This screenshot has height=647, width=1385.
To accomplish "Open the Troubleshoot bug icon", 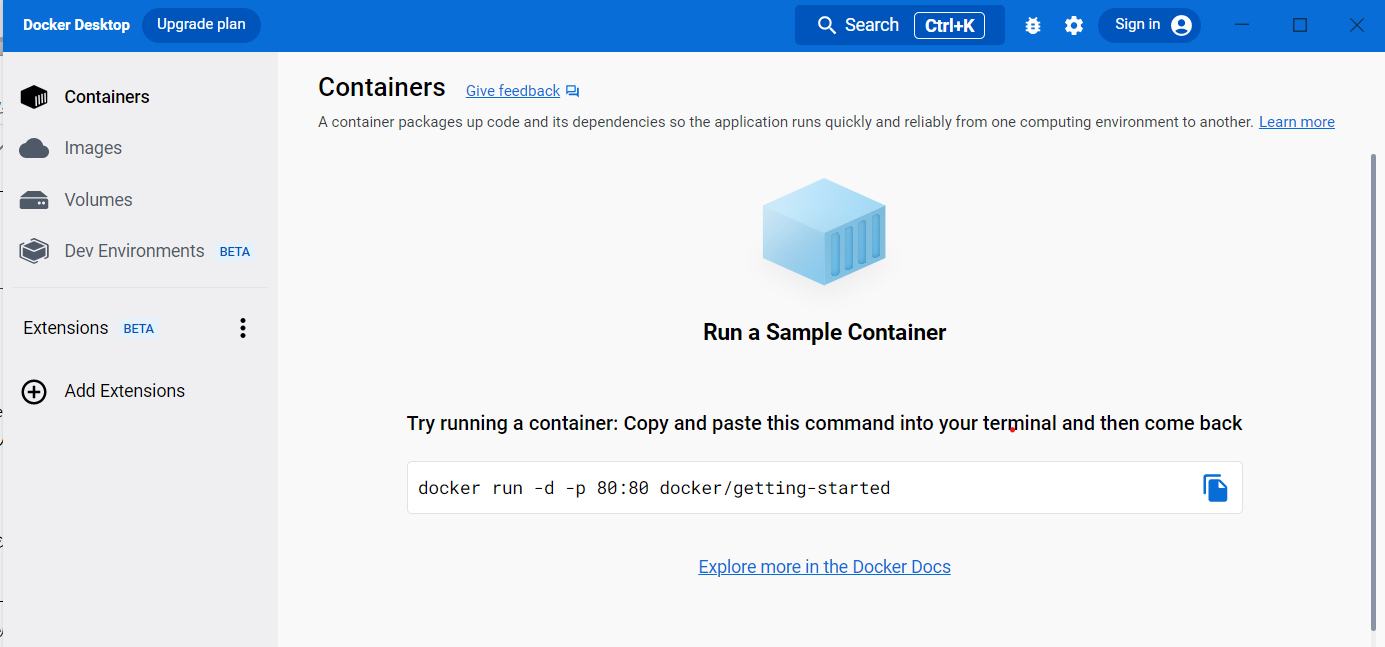I will click(x=1033, y=26).
